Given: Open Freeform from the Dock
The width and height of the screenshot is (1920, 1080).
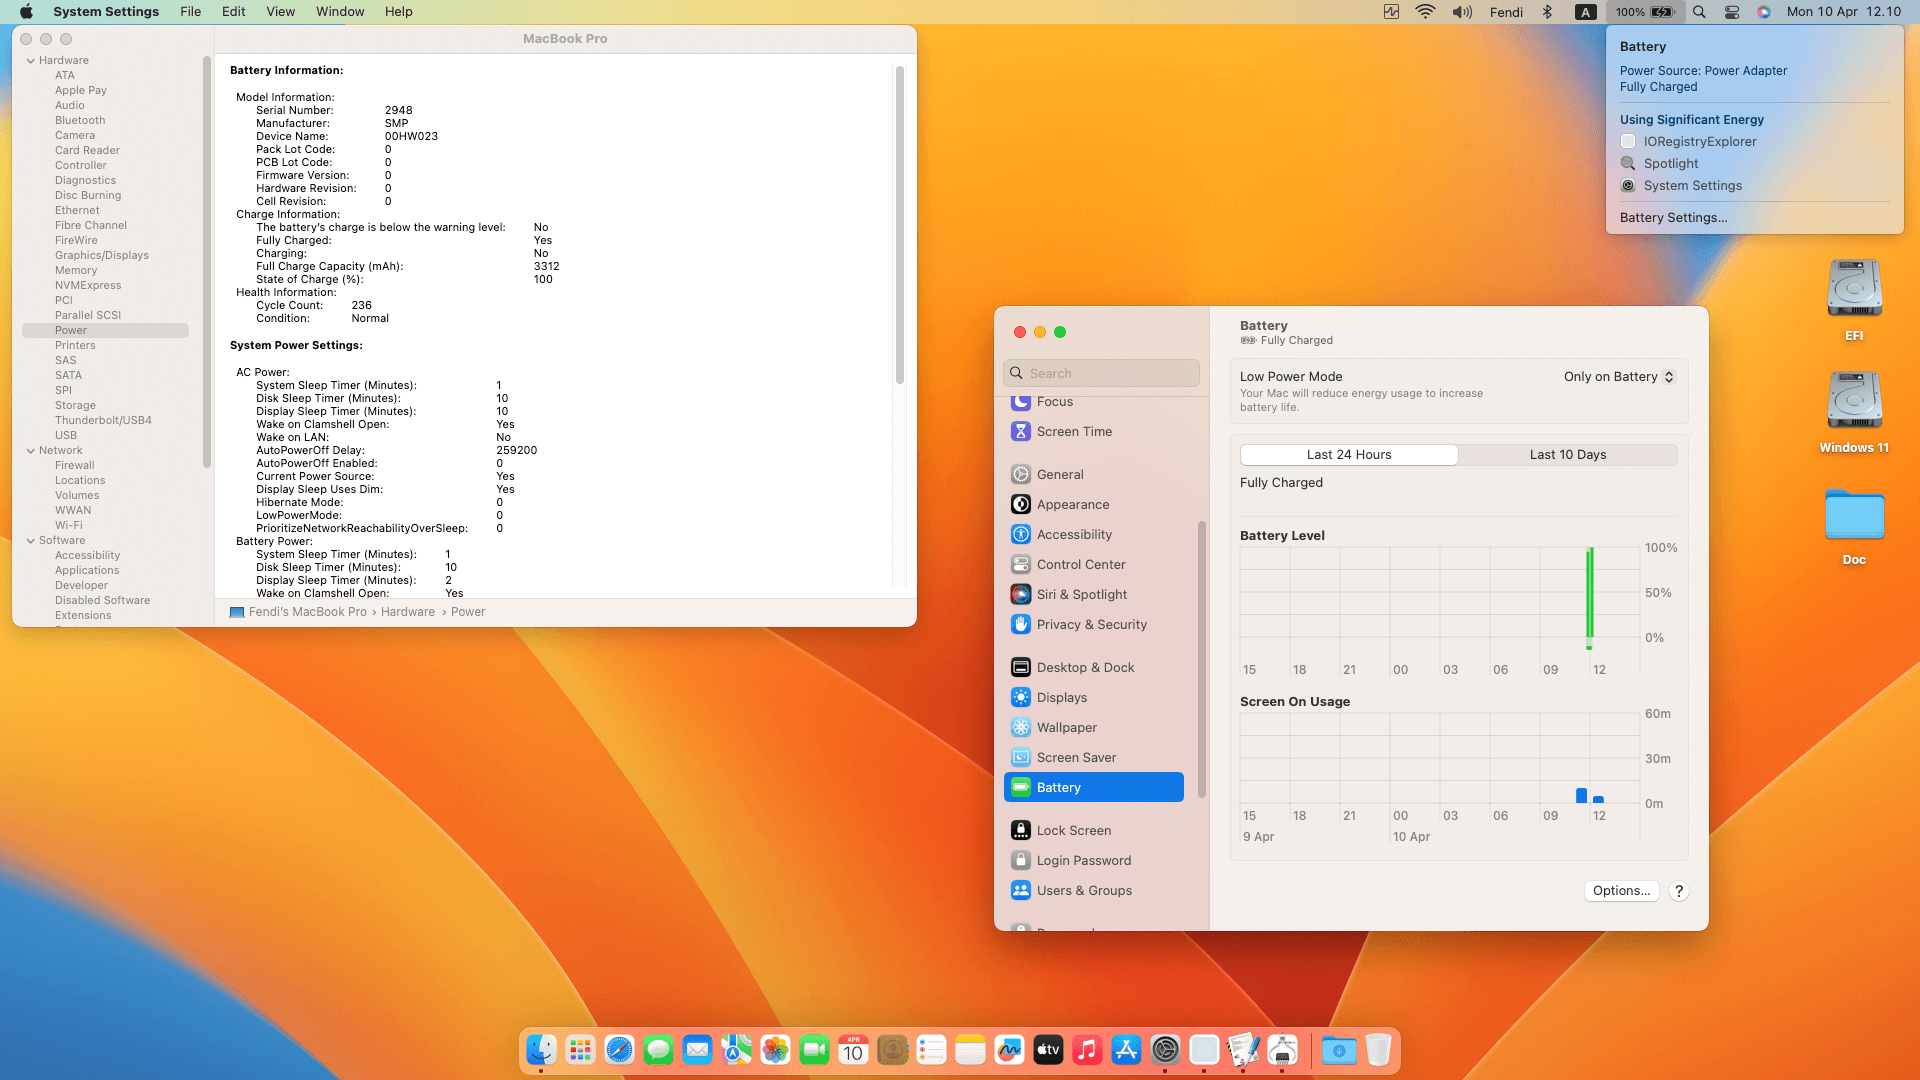Looking at the screenshot, I should pyautogui.click(x=1009, y=1050).
